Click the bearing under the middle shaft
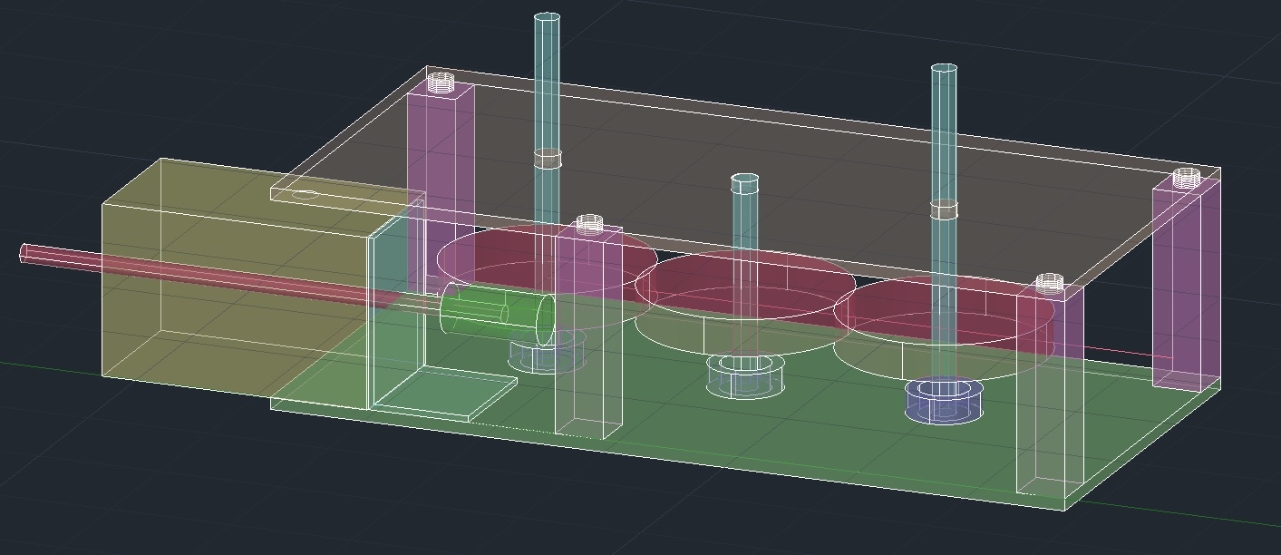1281x555 pixels. (745, 375)
